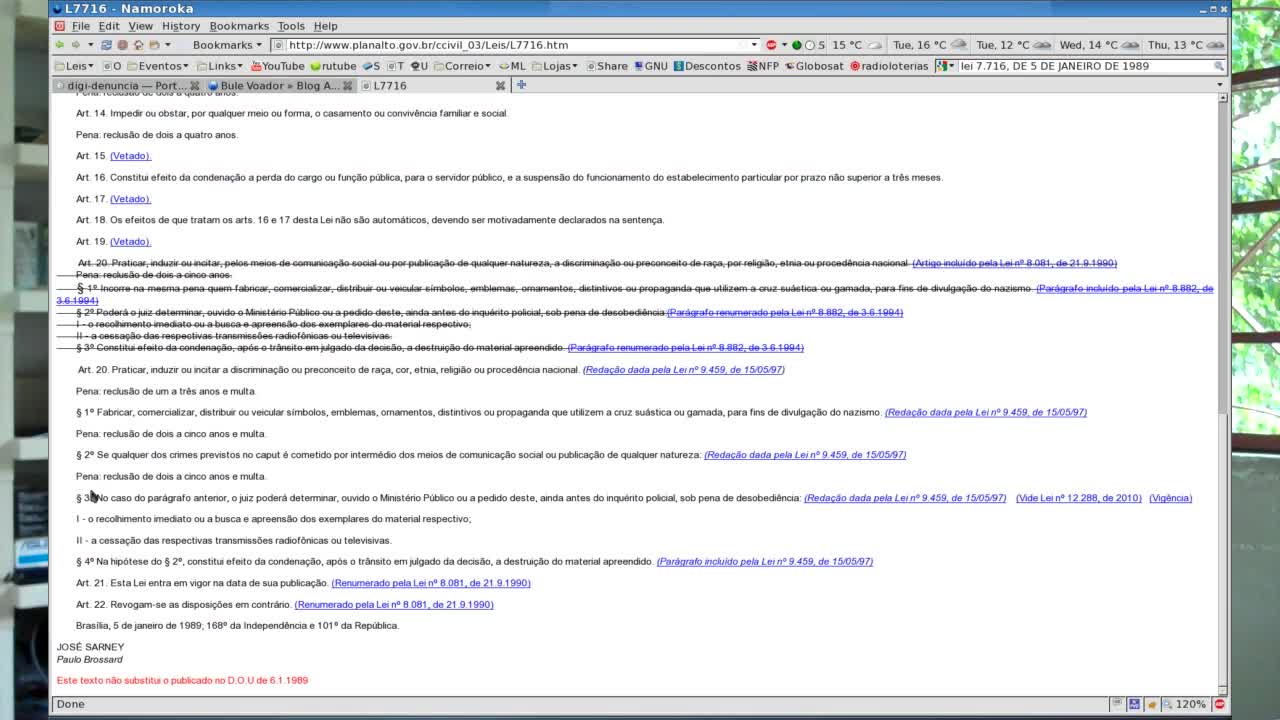Screen dimensions: 1280x720
Task: Open the Bookmarks toolbar dropdown
Action: [x=227, y=45]
